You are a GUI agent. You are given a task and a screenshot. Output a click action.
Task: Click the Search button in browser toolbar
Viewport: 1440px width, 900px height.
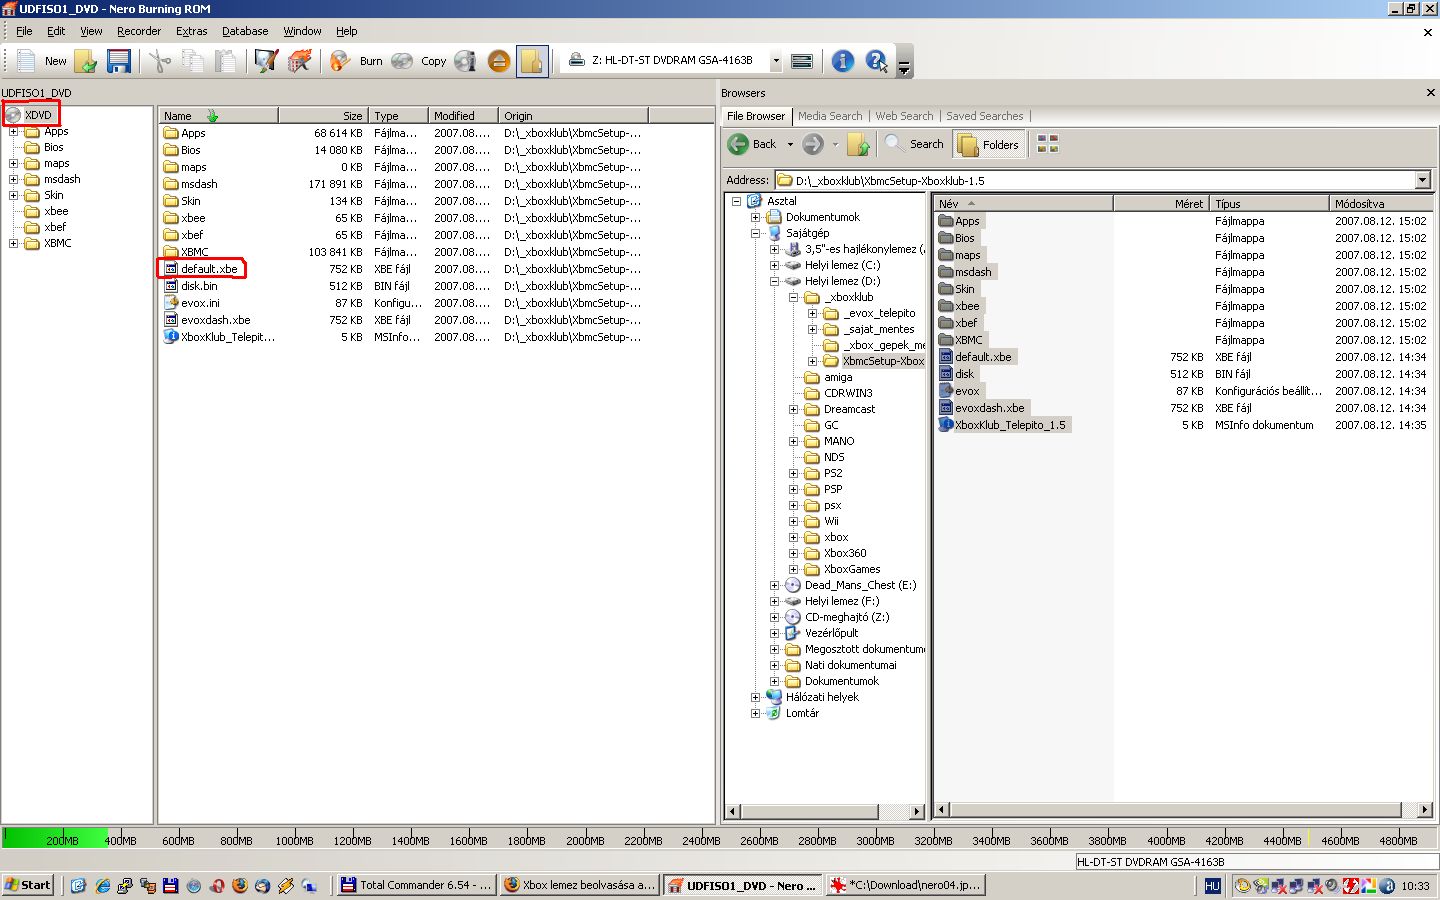coord(915,145)
